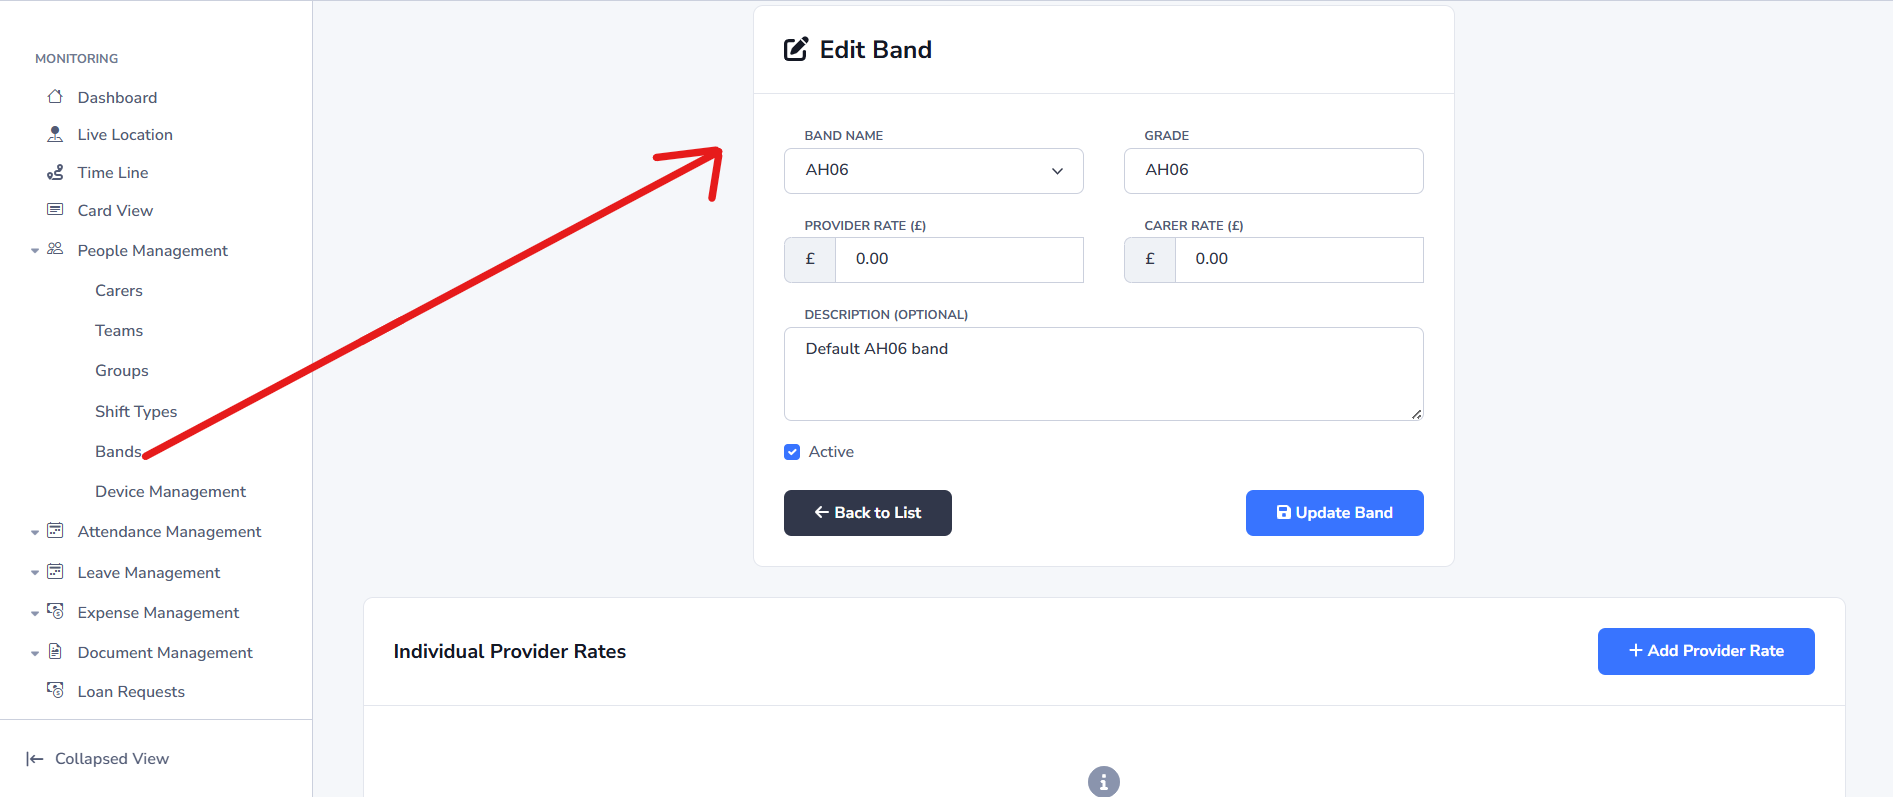Go to Shift Types page
The image size is (1893, 797).
pyautogui.click(x=136, y=412)
